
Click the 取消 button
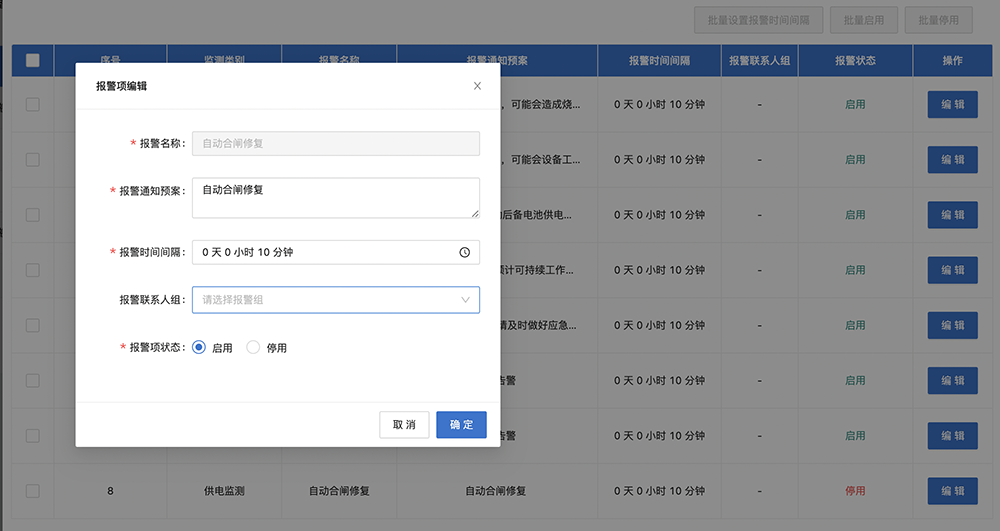point(404,425)
